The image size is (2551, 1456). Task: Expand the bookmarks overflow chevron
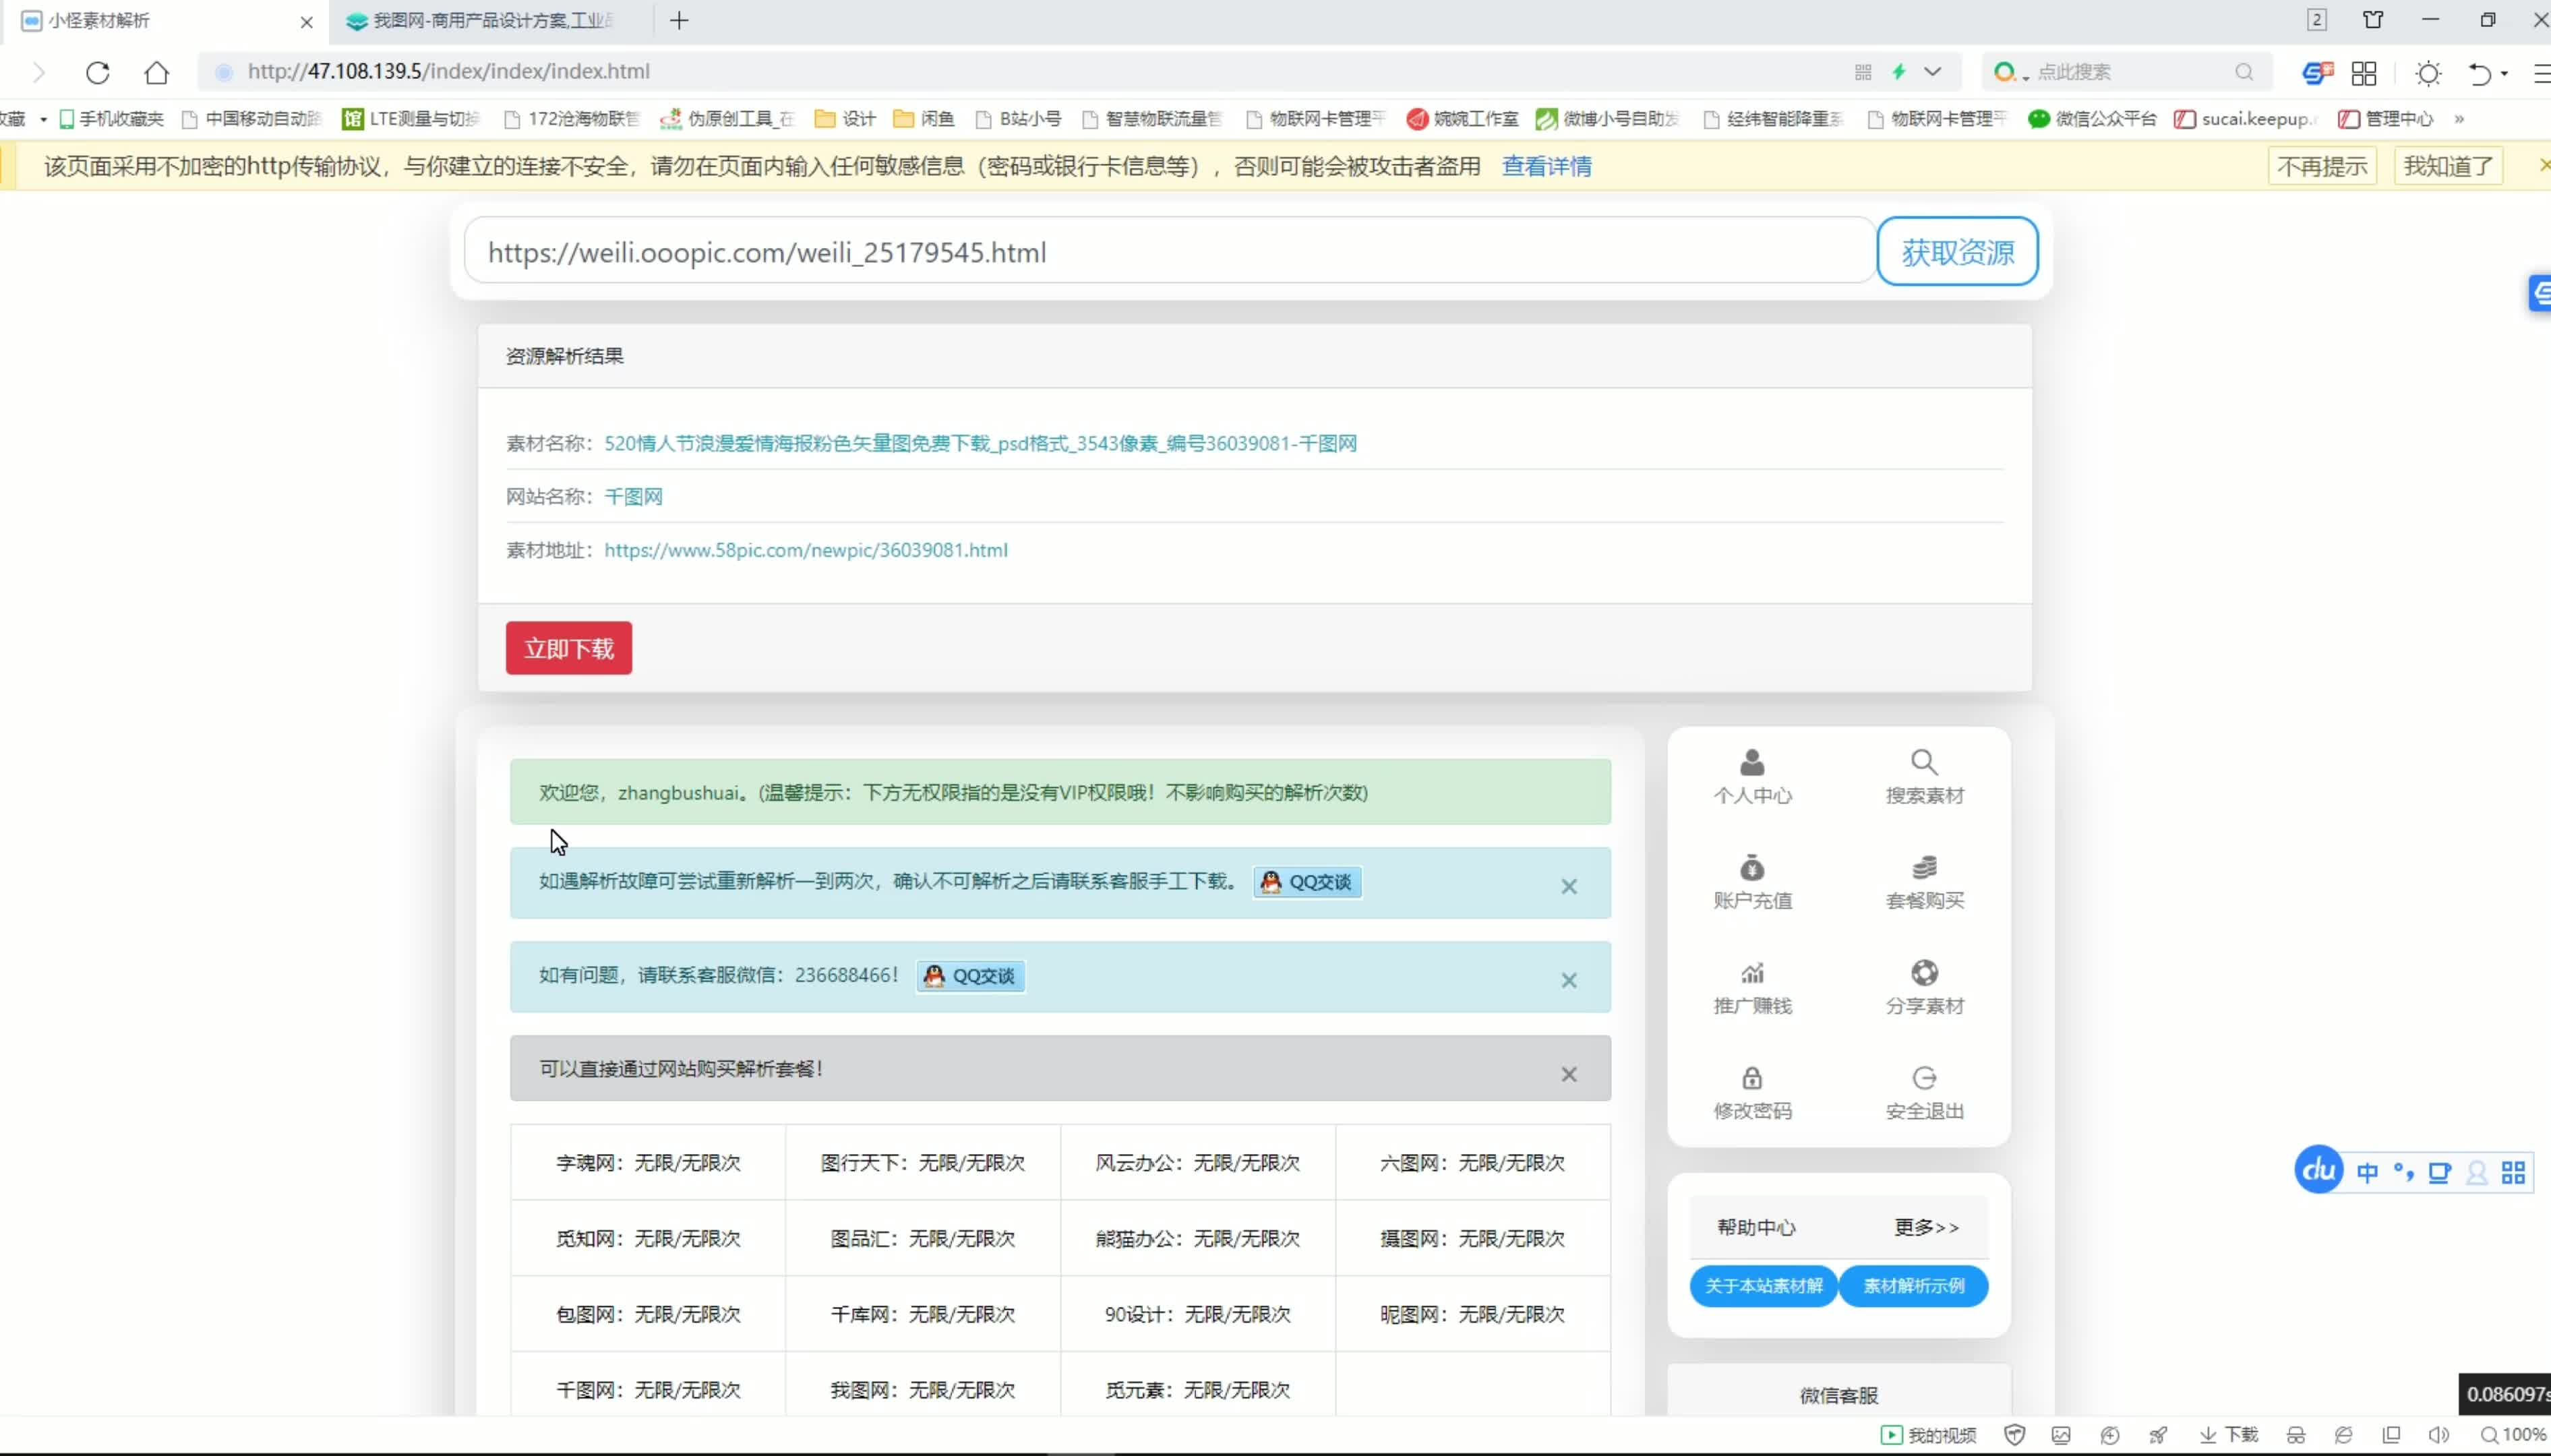(x=2458, y=119)
